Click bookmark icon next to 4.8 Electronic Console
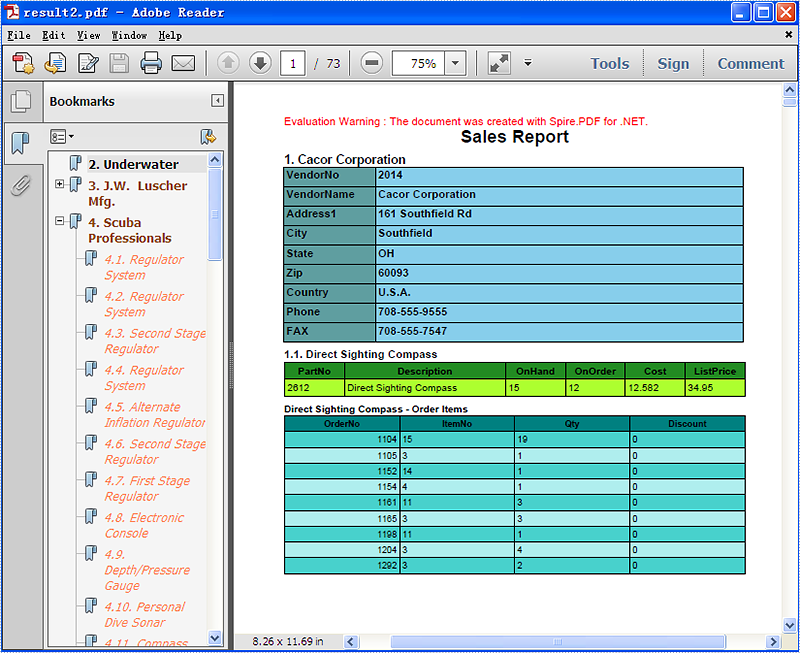 click(x=91, y=516)
